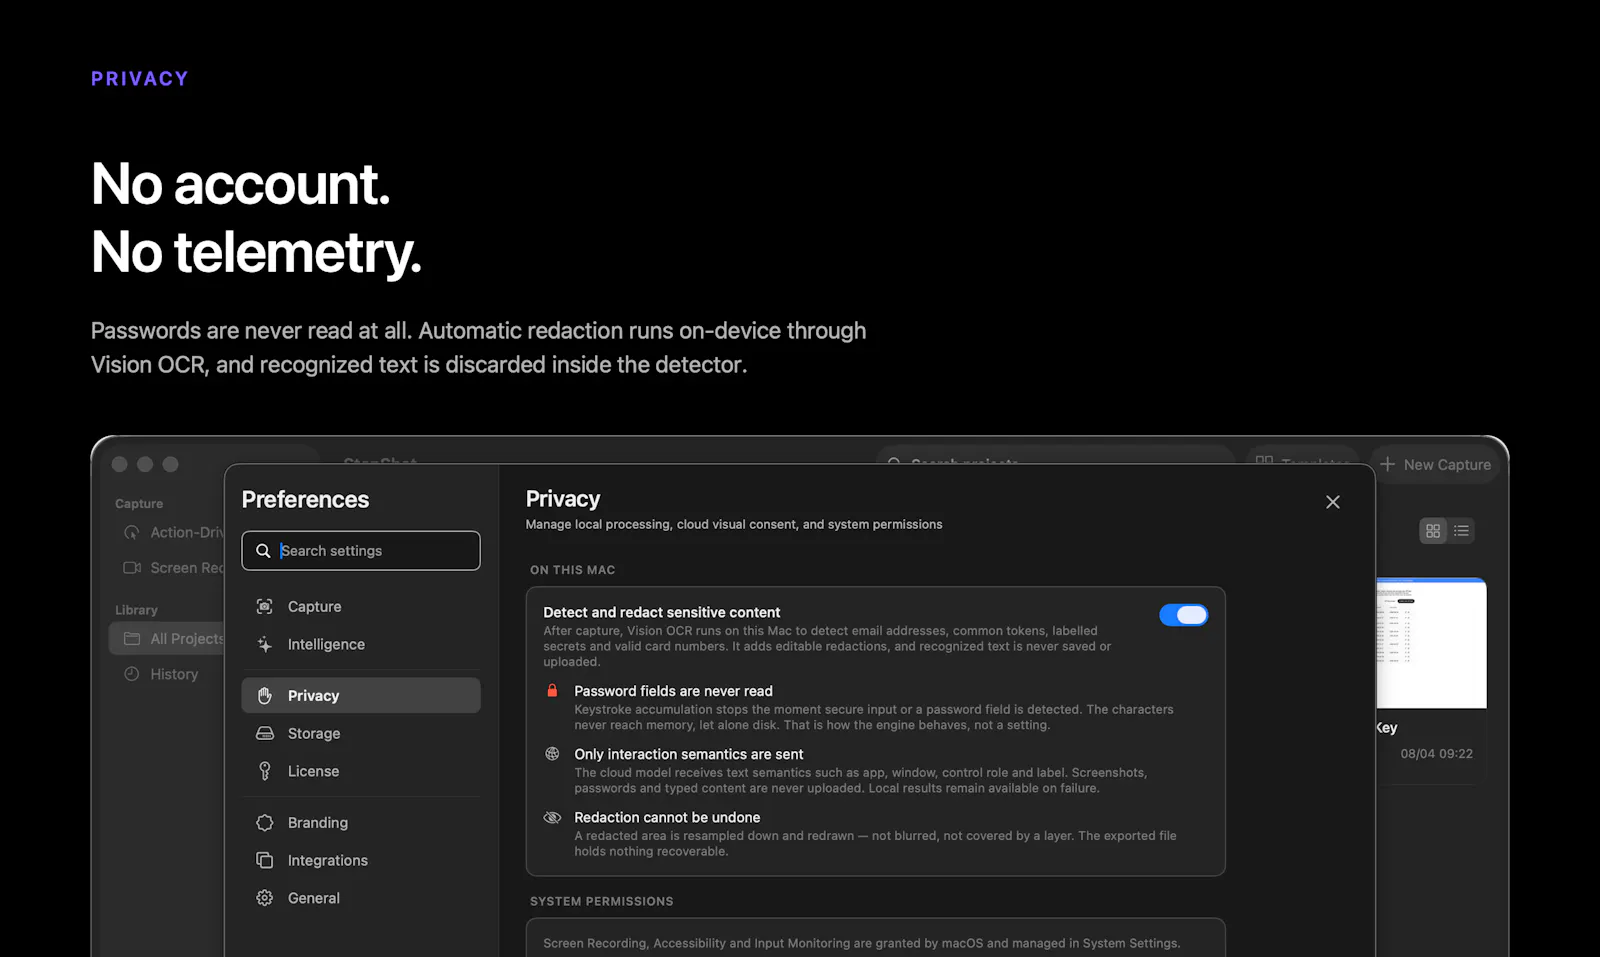Switch to grid view in main window
Viewport: 1600px width, 957px height.
(x=1433, y=531)
